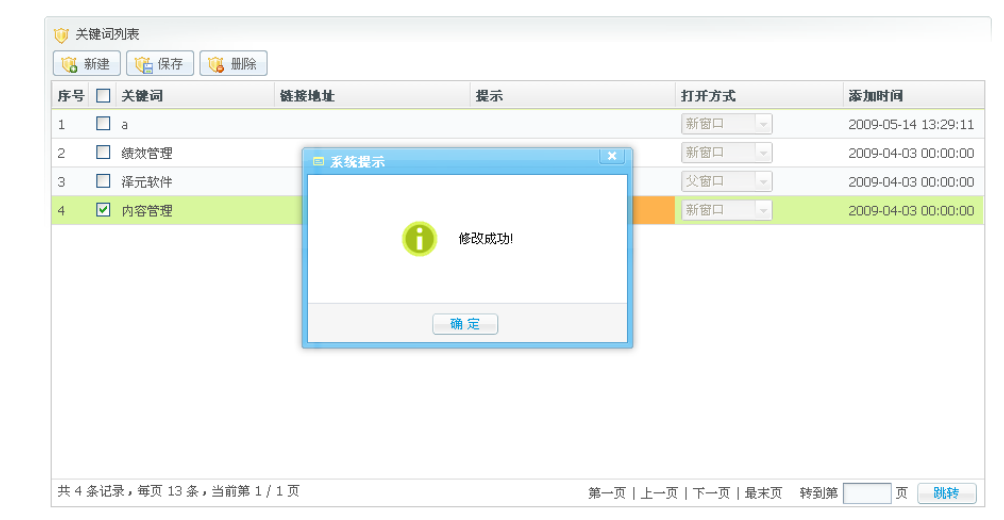The image size is (1004, 520).
Task: Select the keyword cell a
Action: point(124,125)
